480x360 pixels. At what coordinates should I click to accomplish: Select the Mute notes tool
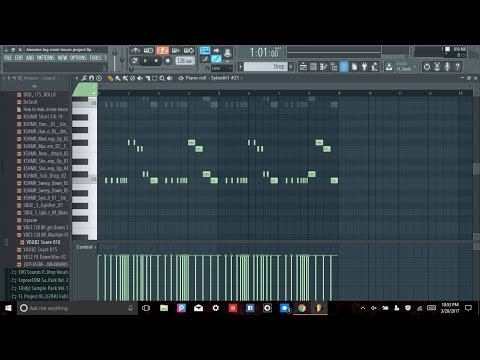[140, 78]
